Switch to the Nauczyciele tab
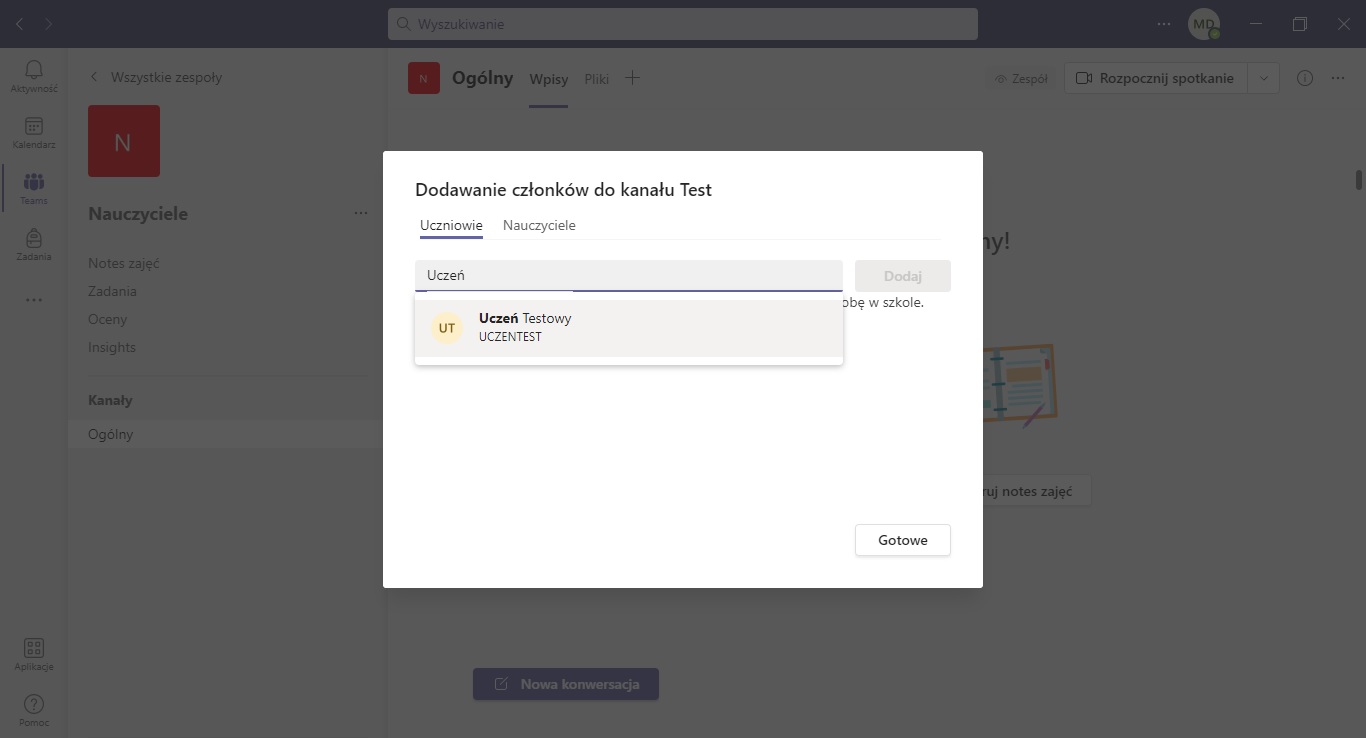This screenshot has width=1366, height=738. pos(539,225)
